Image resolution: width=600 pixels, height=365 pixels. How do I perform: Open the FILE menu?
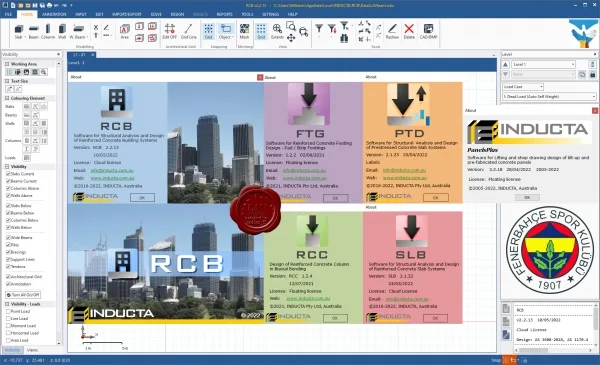tap(8, 14)
